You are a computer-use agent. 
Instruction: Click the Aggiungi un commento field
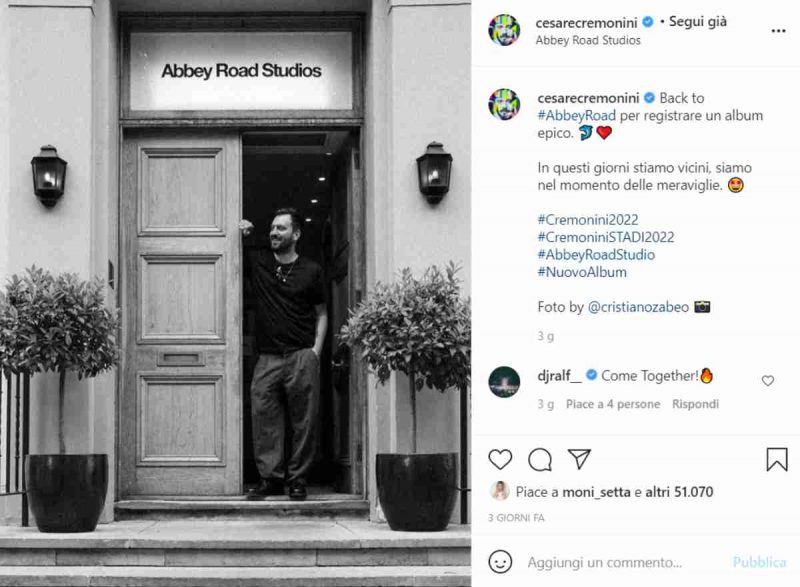pos(605,563)
